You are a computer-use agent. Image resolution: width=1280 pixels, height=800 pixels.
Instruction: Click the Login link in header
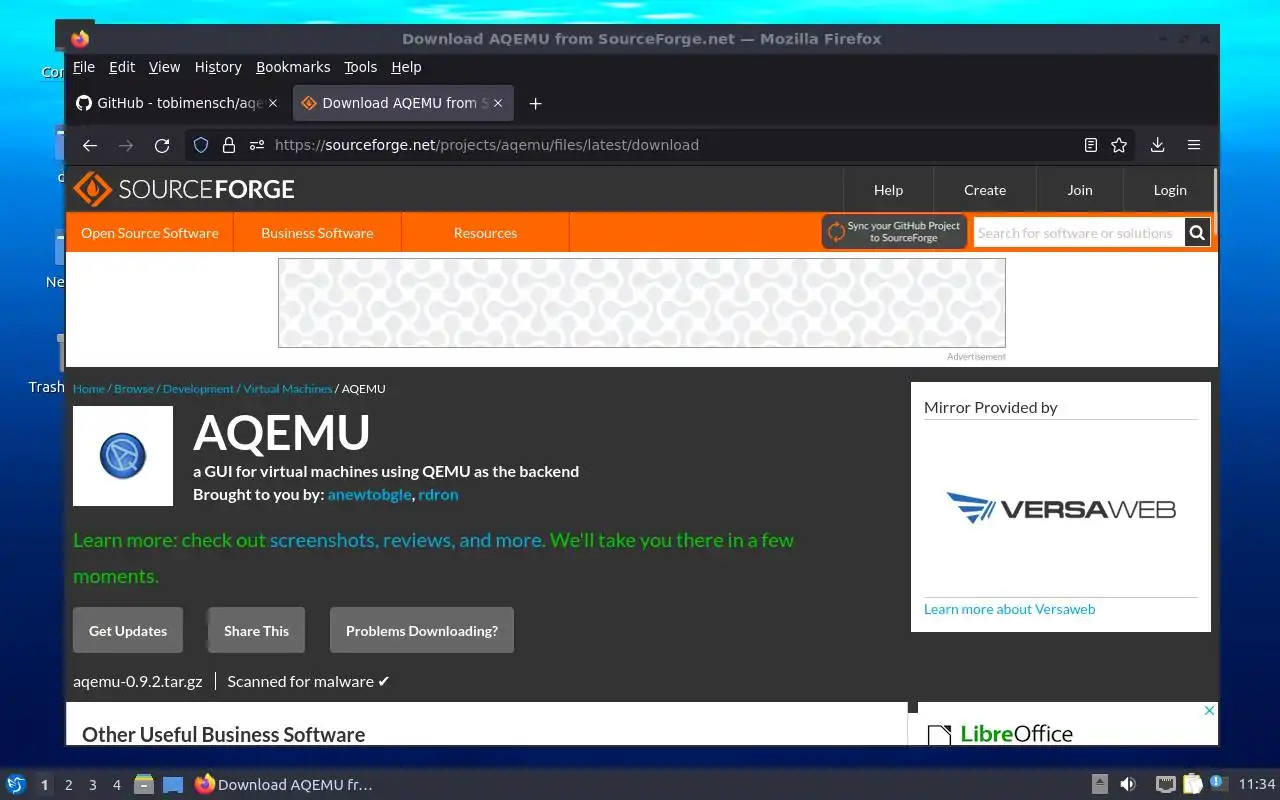coord(1170,190)
